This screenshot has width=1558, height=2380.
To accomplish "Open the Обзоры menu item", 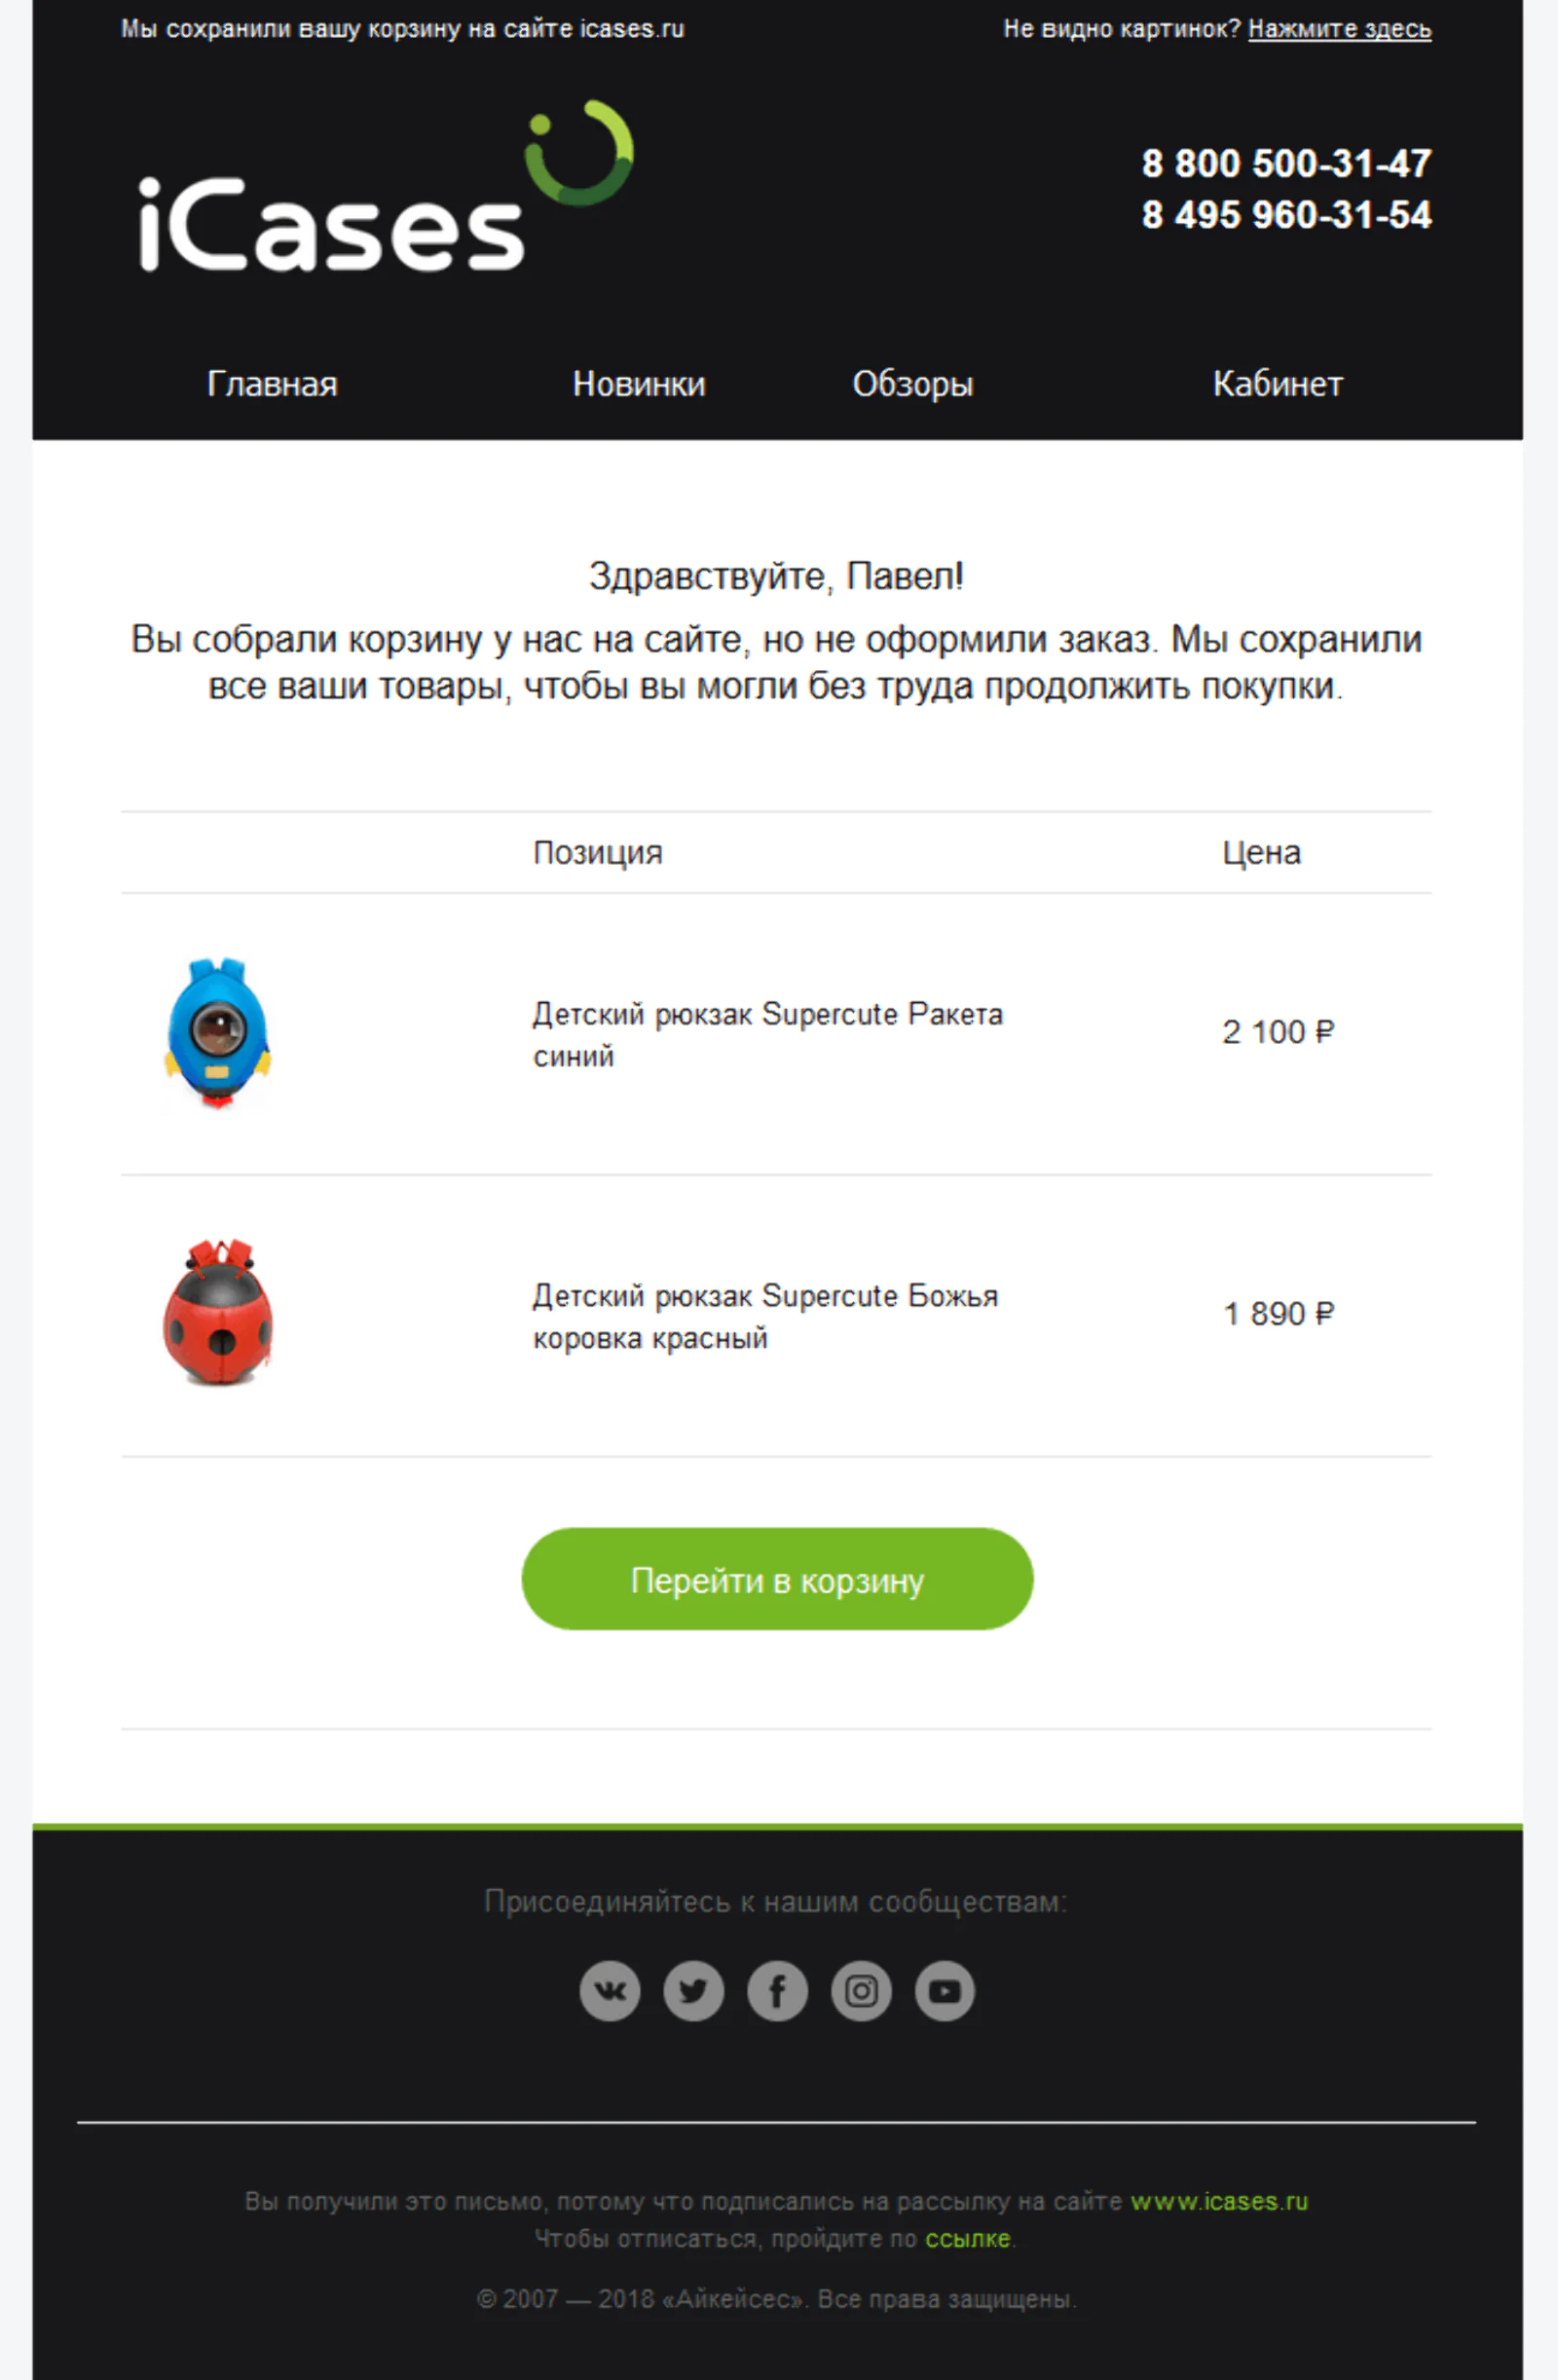I will (x=912, y=384).
